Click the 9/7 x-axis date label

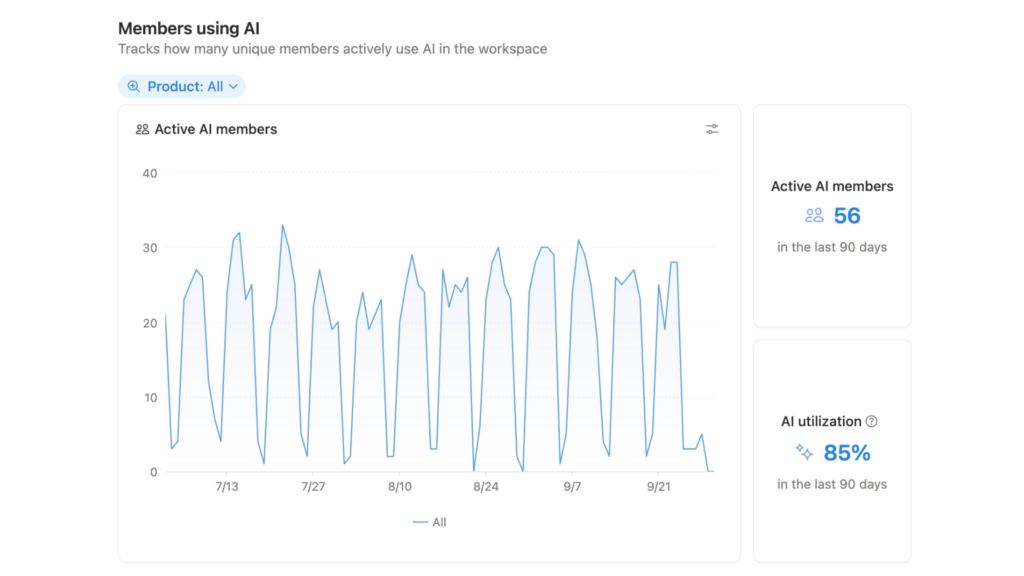[x=572, y=487]
